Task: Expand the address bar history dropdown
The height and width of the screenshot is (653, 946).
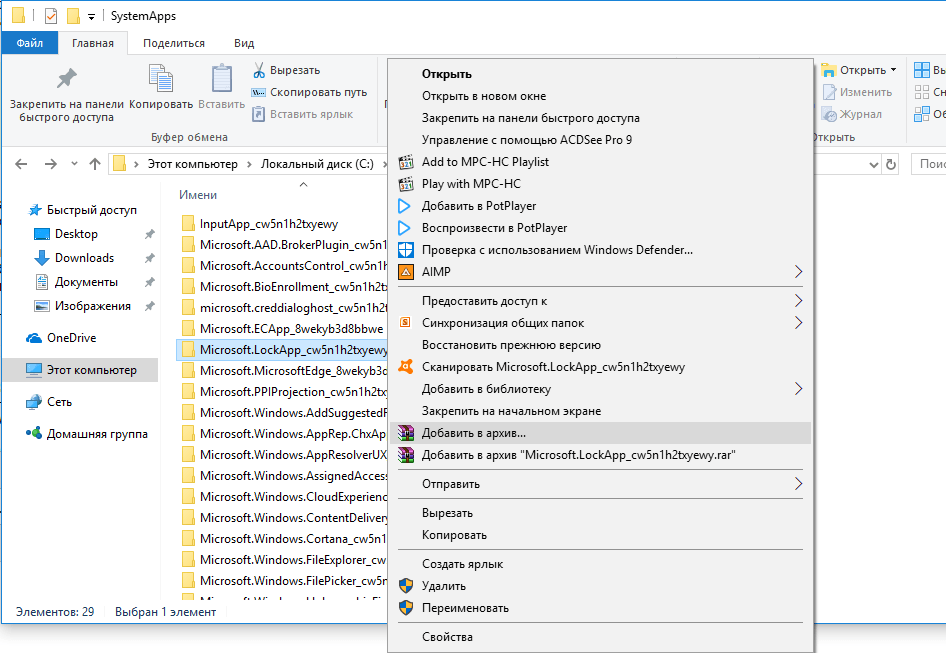Action: click(x=873, y=164)
